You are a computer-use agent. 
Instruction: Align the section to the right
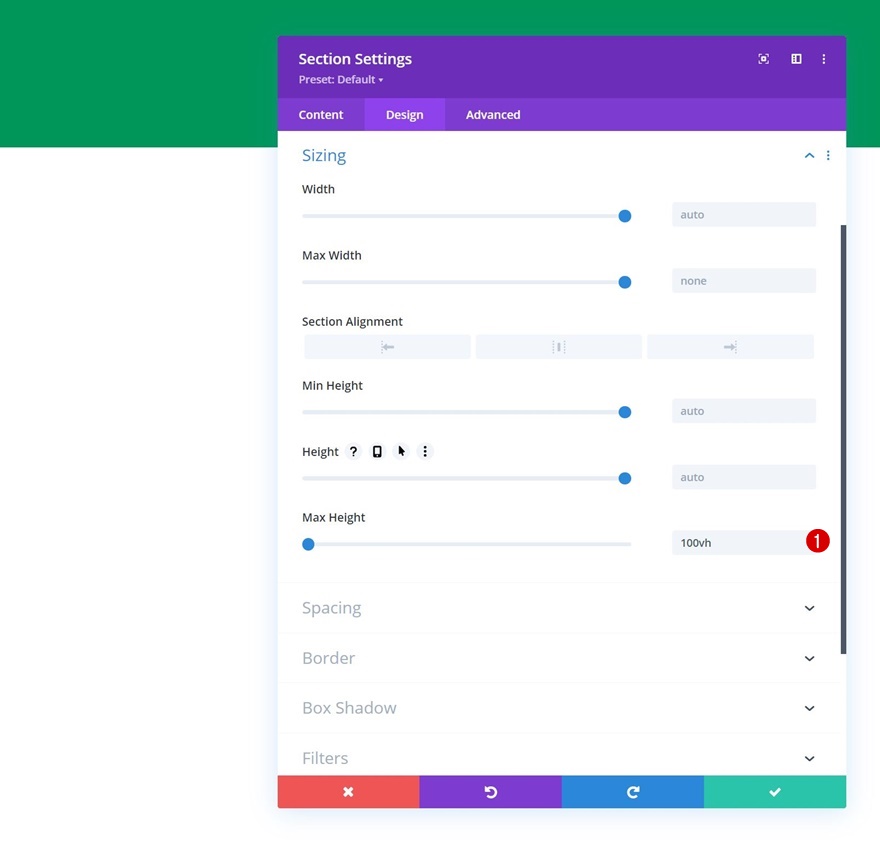point(730,347)
